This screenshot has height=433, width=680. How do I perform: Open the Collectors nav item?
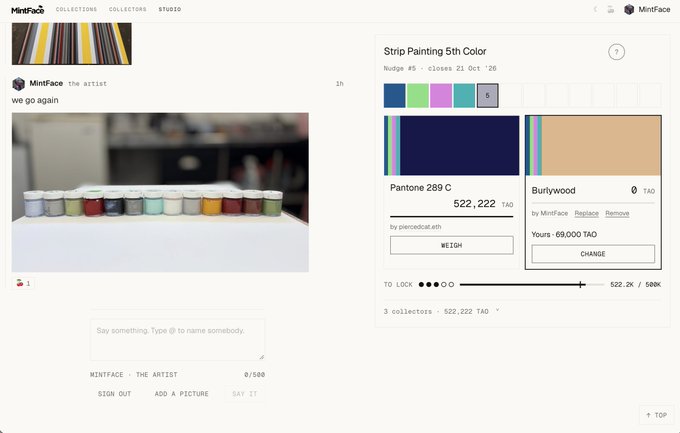click(128, 9)
